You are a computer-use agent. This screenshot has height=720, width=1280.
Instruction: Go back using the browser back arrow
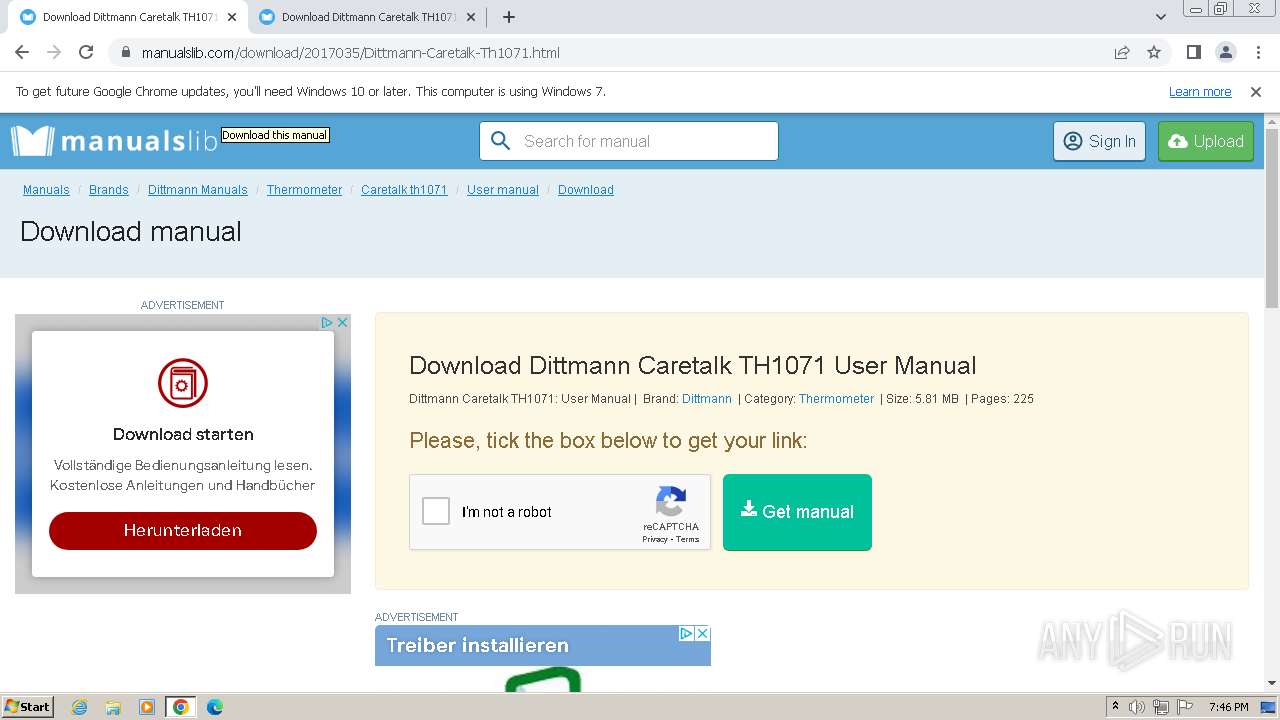(x=22, y=52)
